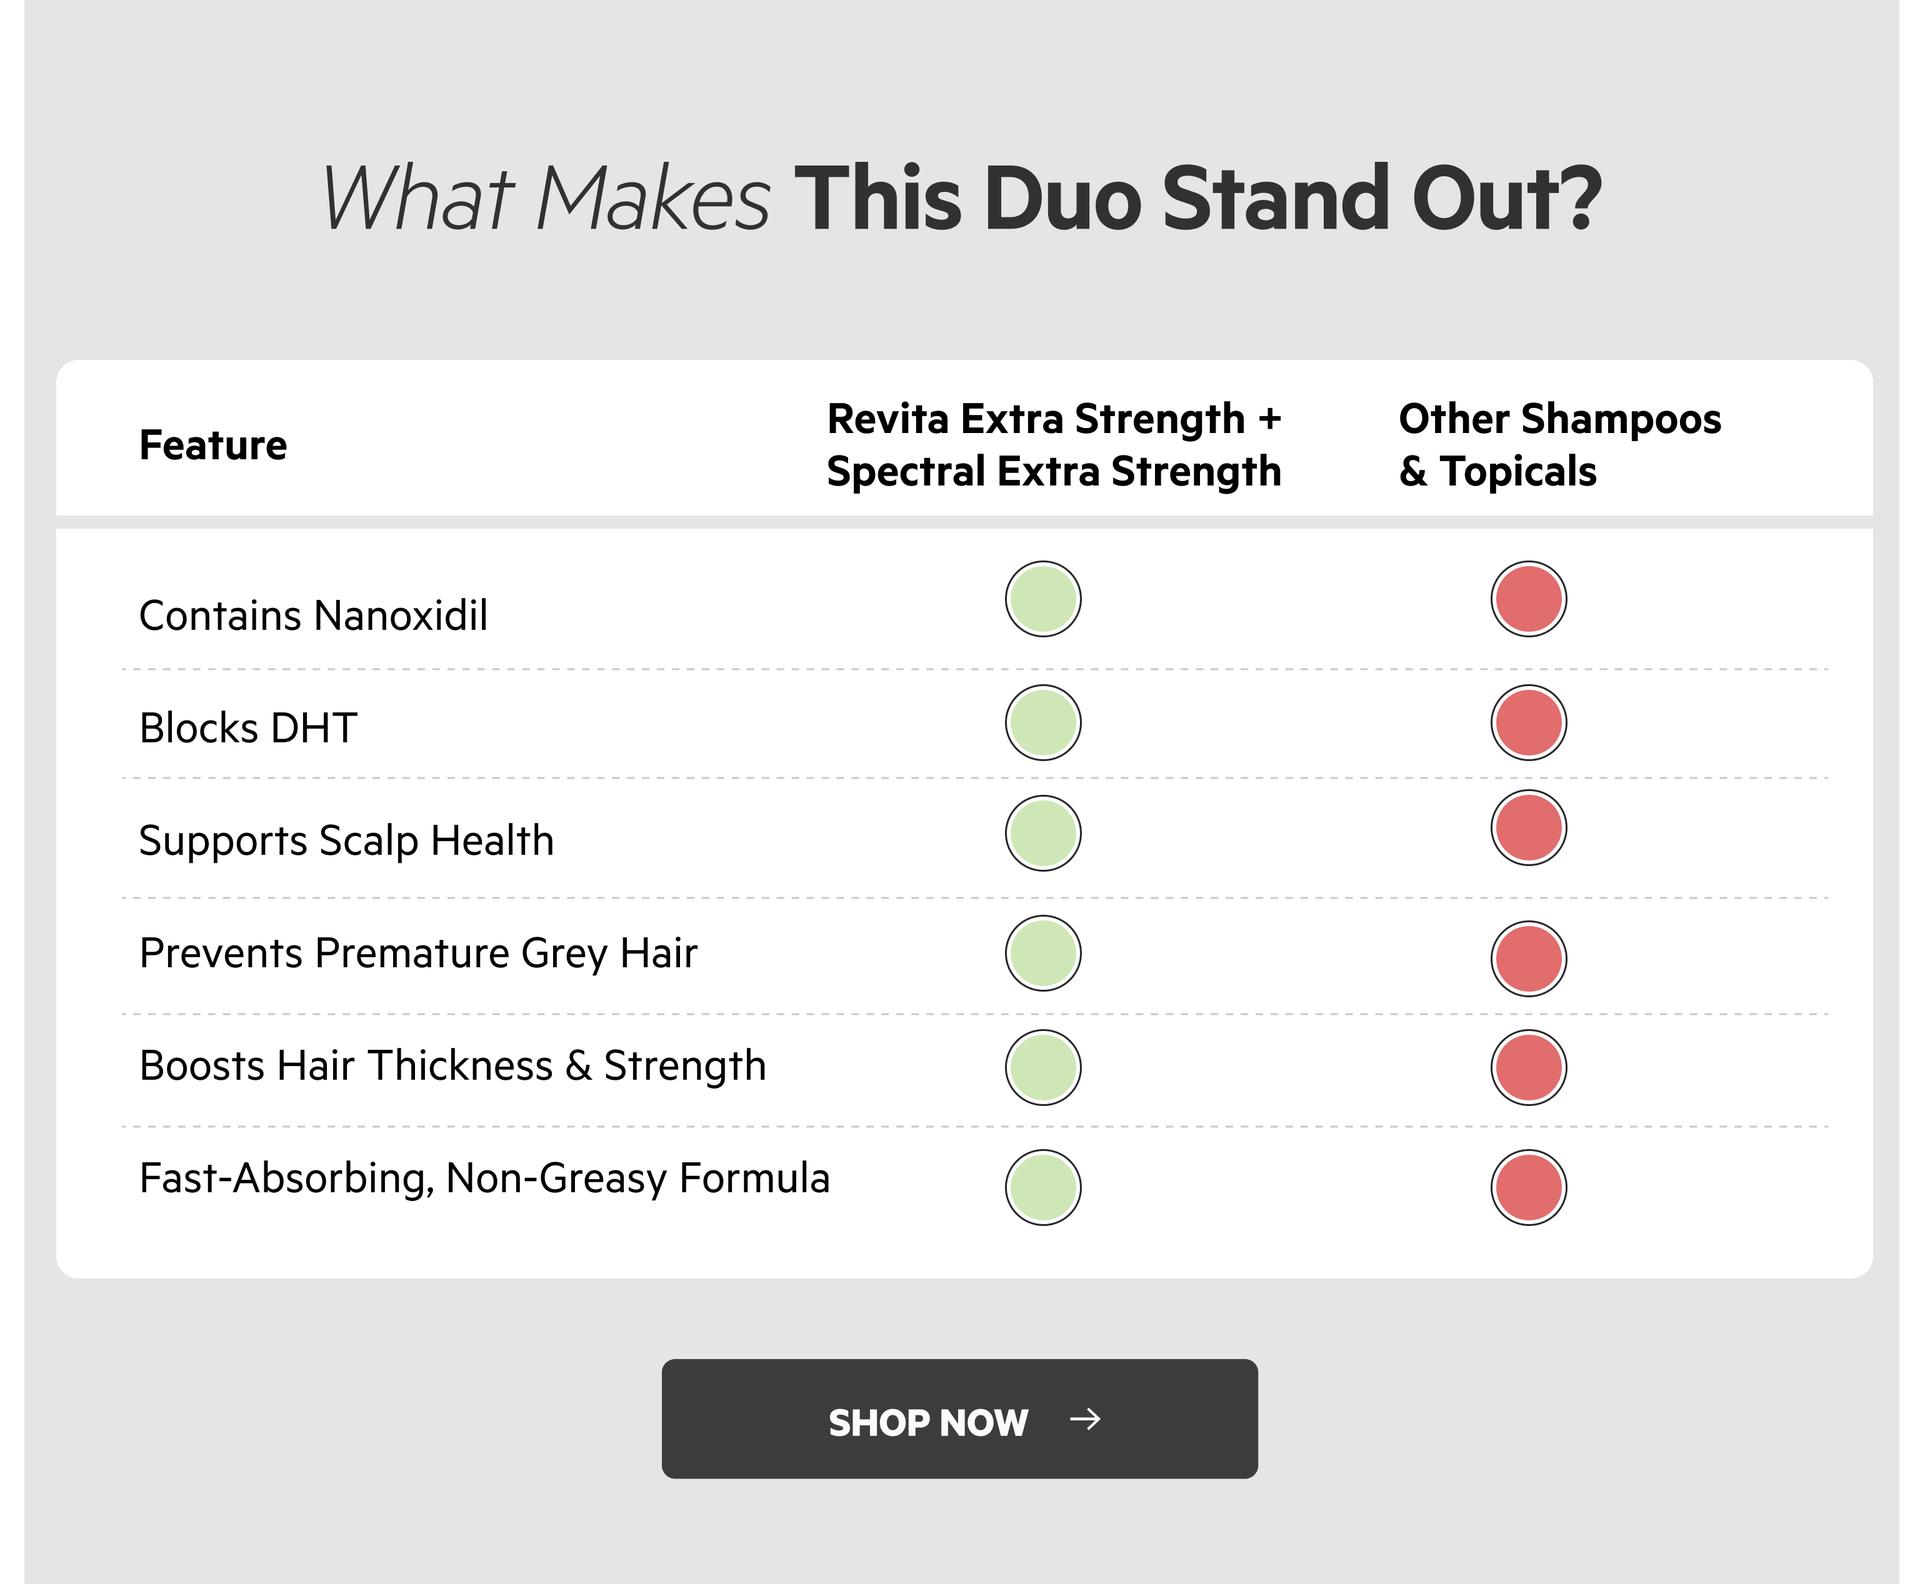
Task: Click the Shop Now button
Action: coord(959,1418)
